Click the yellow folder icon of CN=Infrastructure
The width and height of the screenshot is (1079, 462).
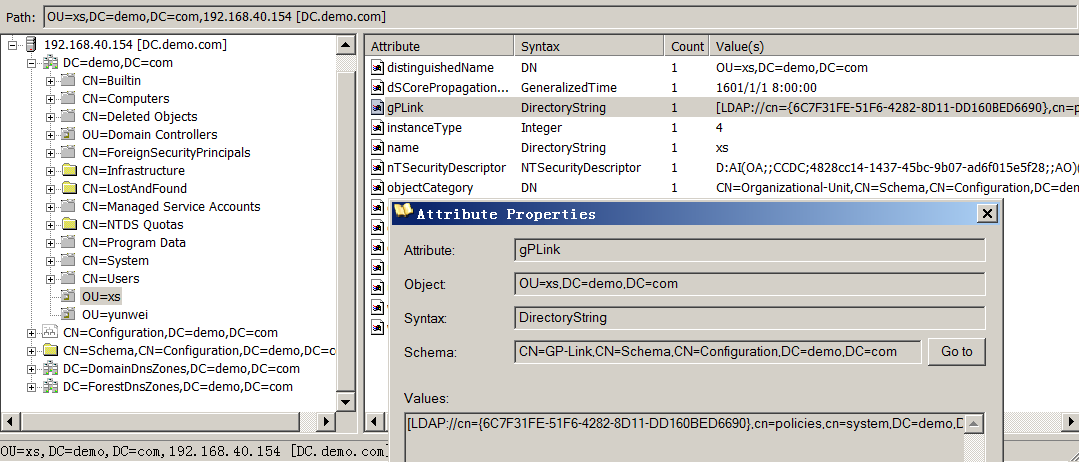pos(68,170)
